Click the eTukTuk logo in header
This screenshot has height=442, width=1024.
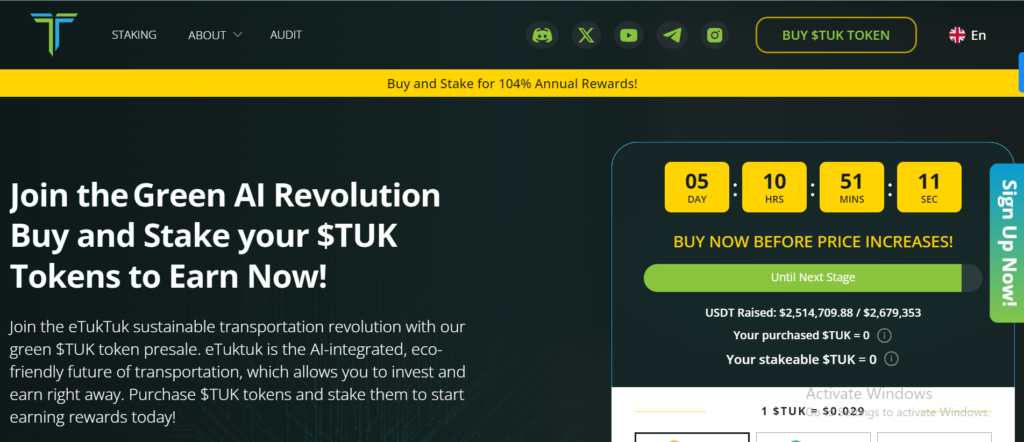[x=54, y=34]
